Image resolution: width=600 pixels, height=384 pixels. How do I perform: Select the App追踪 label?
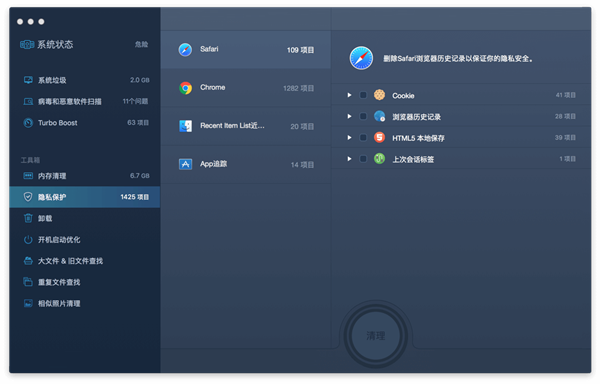(x=214, y=164)
